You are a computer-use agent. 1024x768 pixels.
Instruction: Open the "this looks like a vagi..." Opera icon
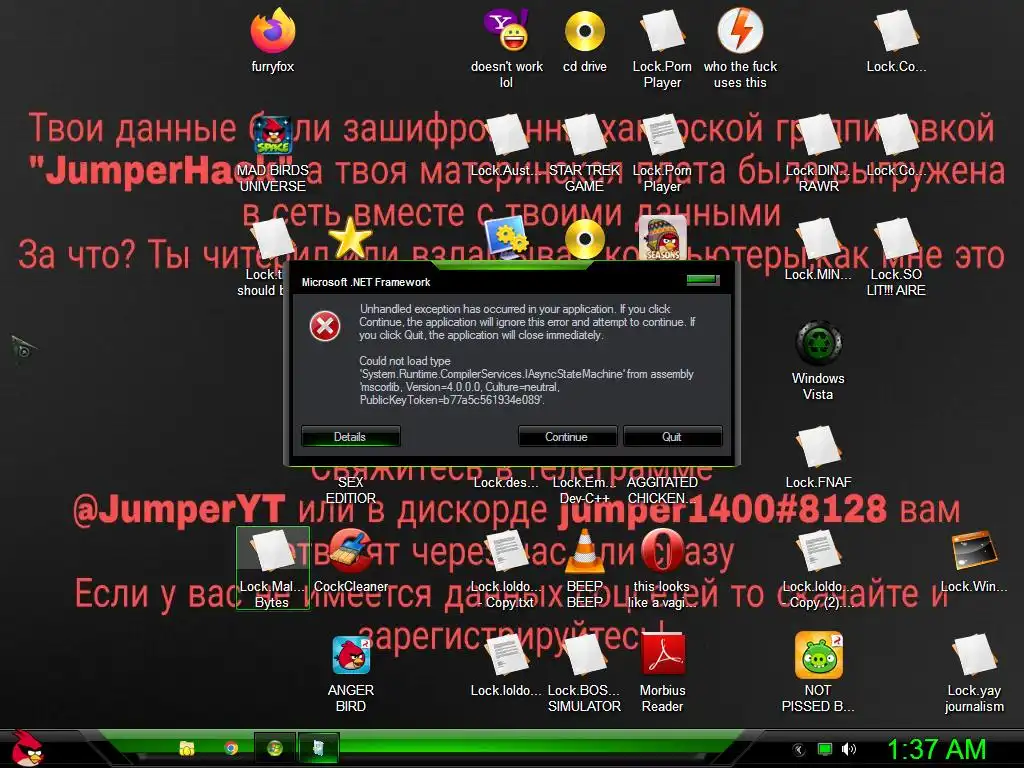(x=662, y=552)
